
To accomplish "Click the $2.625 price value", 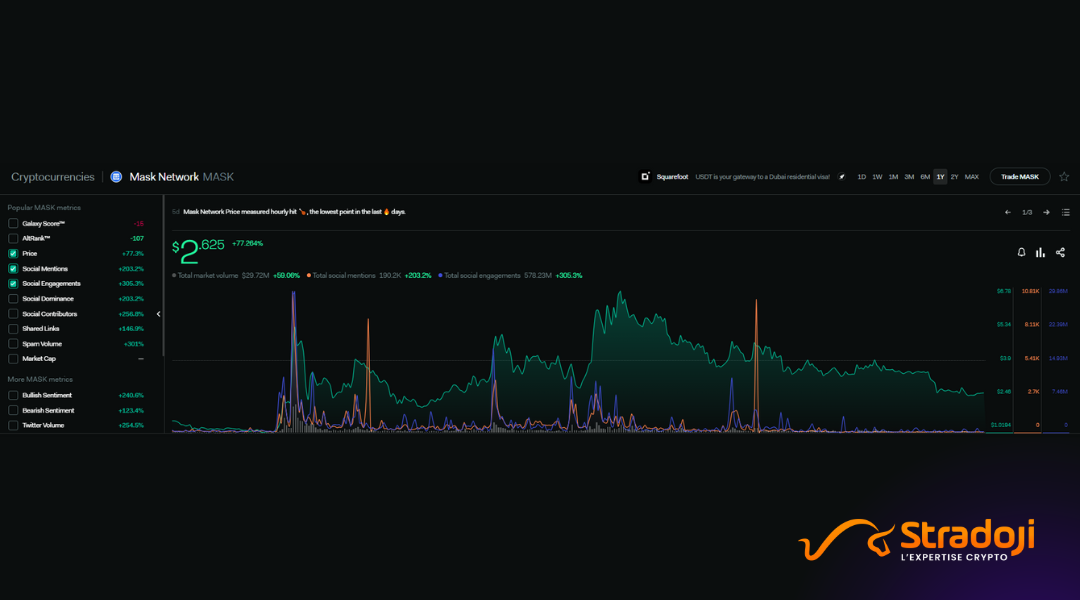I will tap(198, 251).
